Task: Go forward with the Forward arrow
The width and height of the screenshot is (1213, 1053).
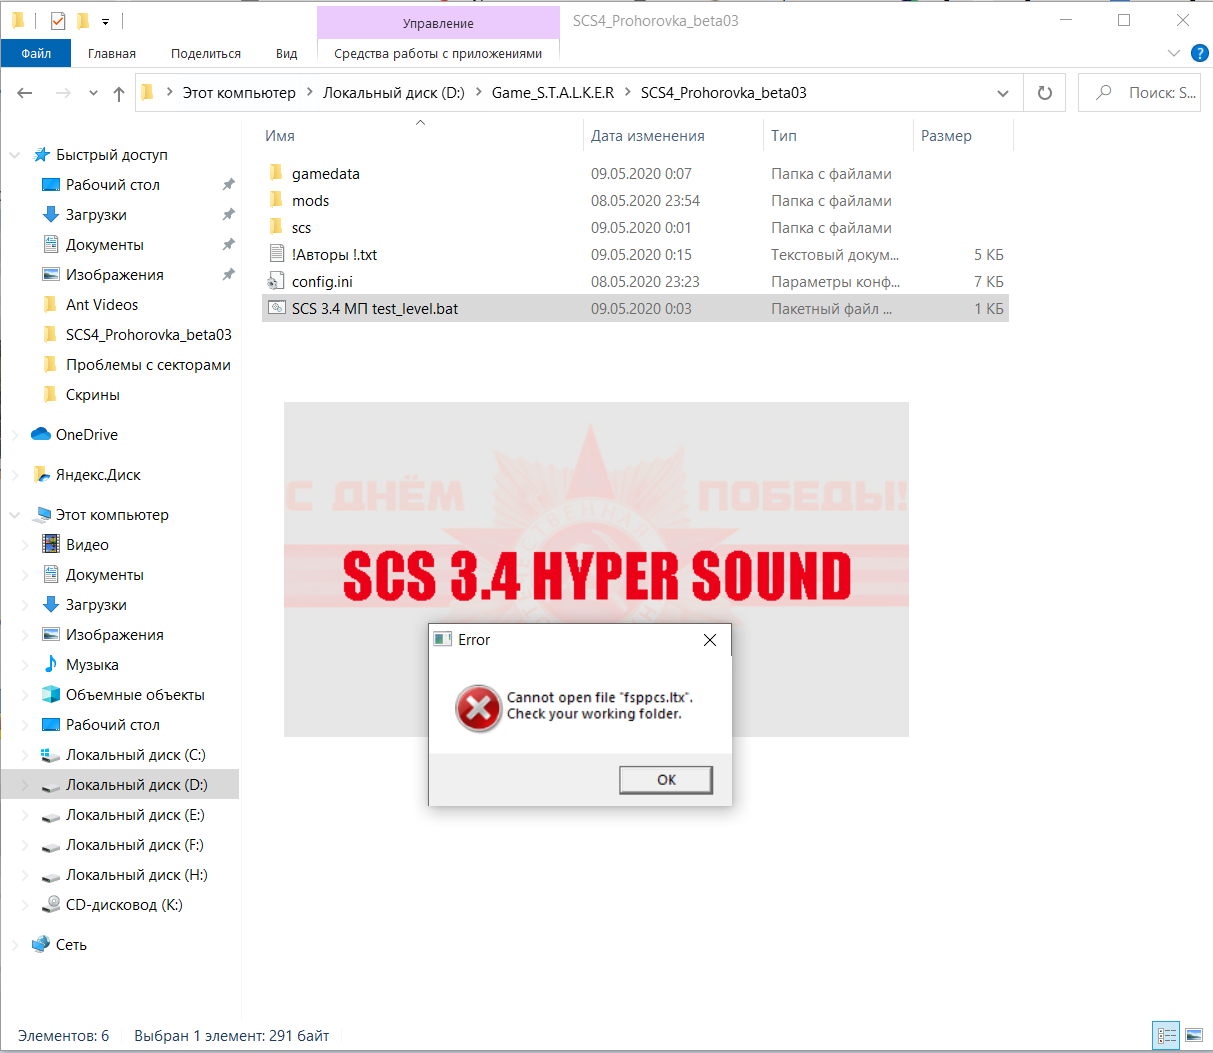Action: [x=63, y=93]
